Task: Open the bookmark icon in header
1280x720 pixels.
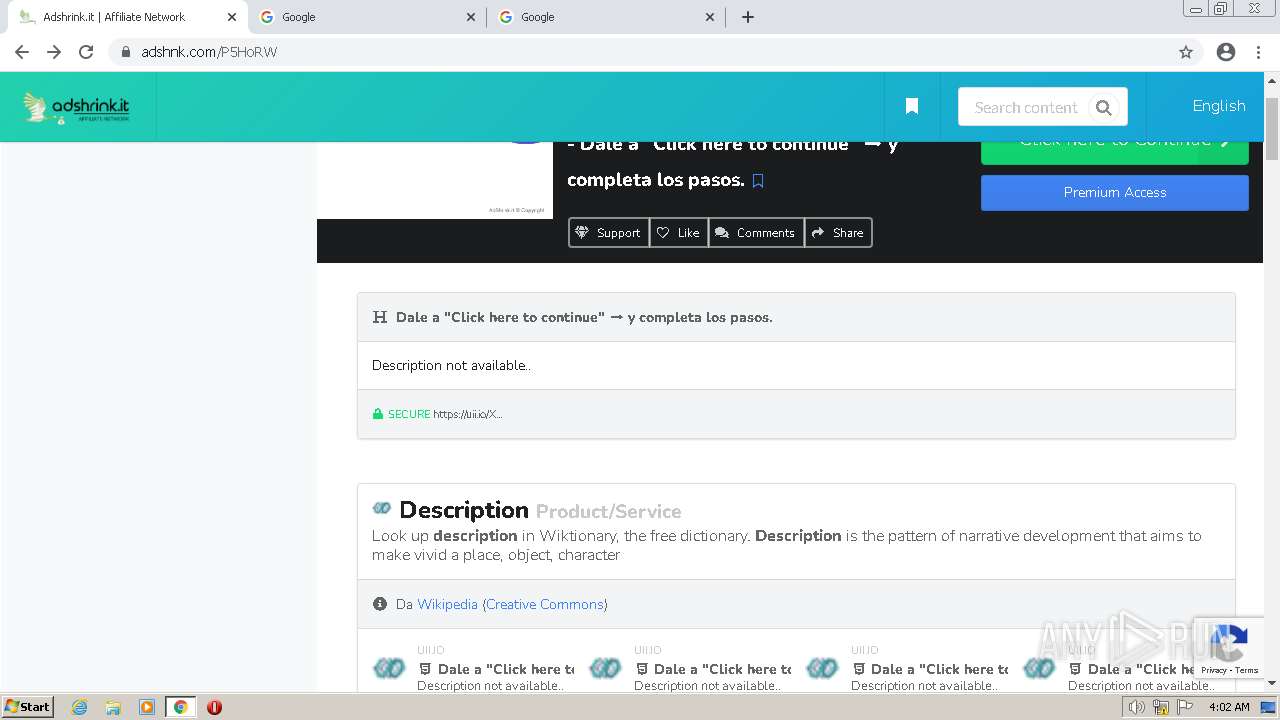Action: [x=912, y=106]
